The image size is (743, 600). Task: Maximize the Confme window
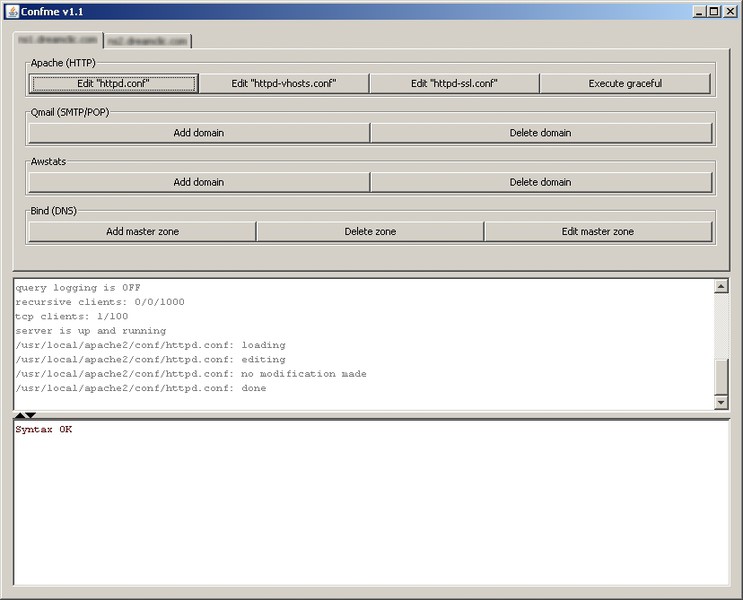pyautogui.click(x=714, y=11)
